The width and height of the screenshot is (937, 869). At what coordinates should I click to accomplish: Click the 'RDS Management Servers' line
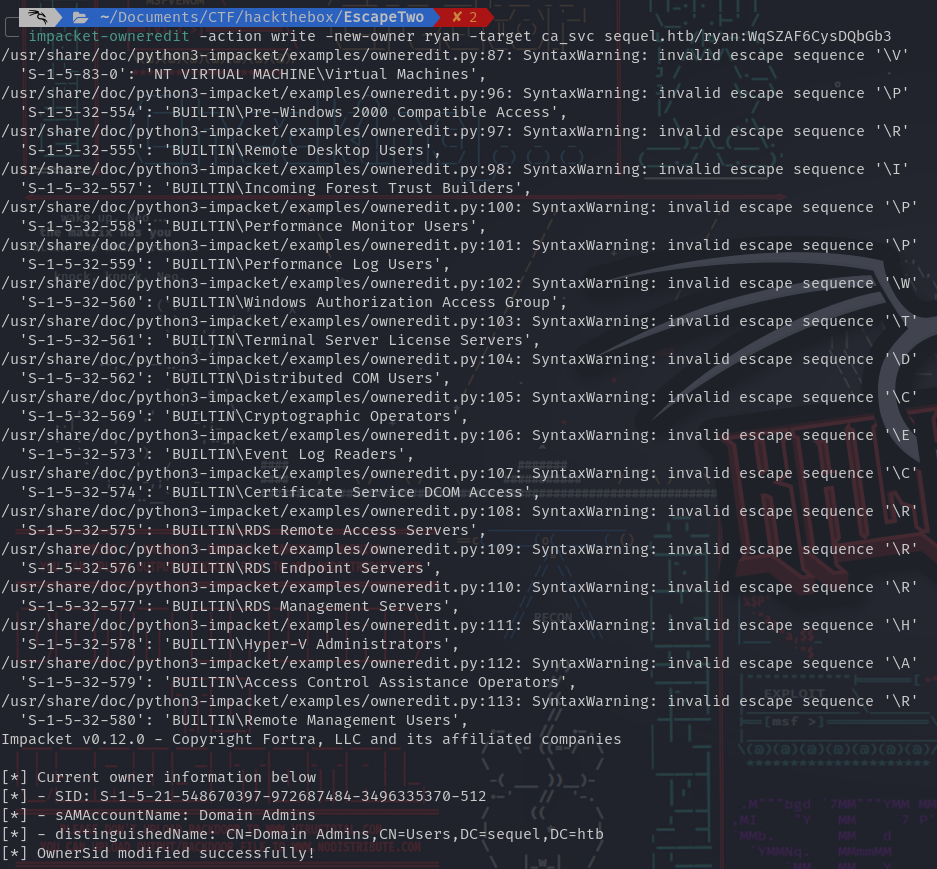tap(240, 606)
